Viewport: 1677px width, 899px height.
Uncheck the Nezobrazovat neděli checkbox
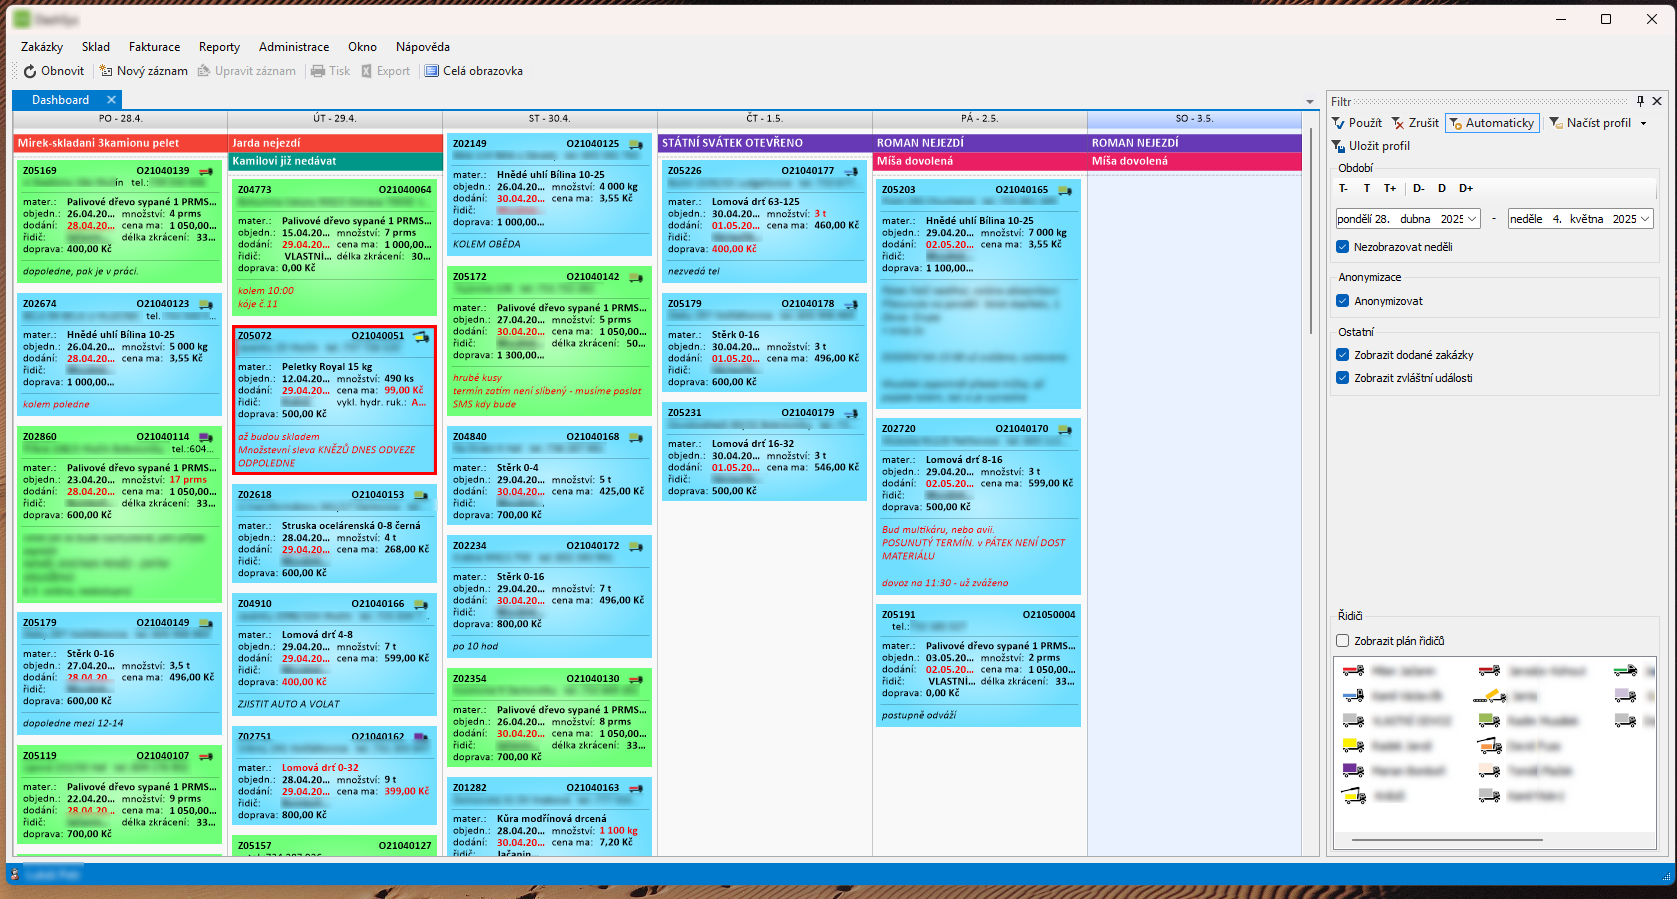point(1343,247)
